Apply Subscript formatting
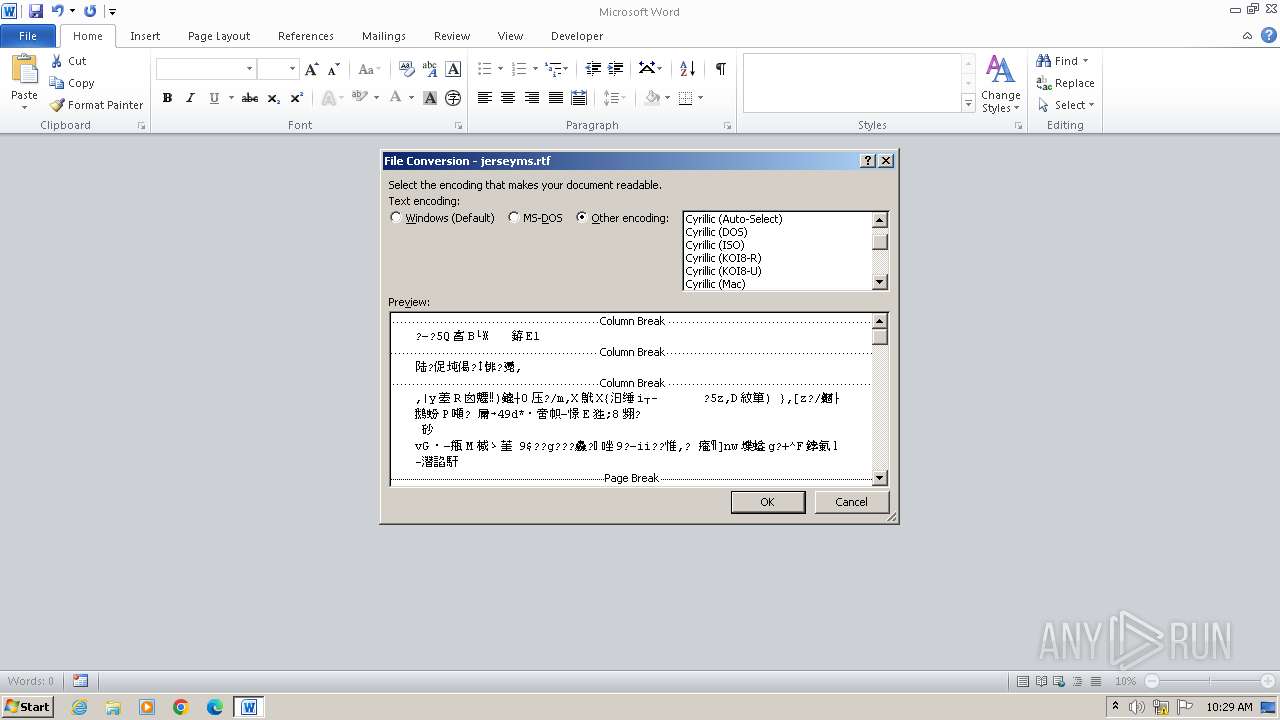 point(274,98)
